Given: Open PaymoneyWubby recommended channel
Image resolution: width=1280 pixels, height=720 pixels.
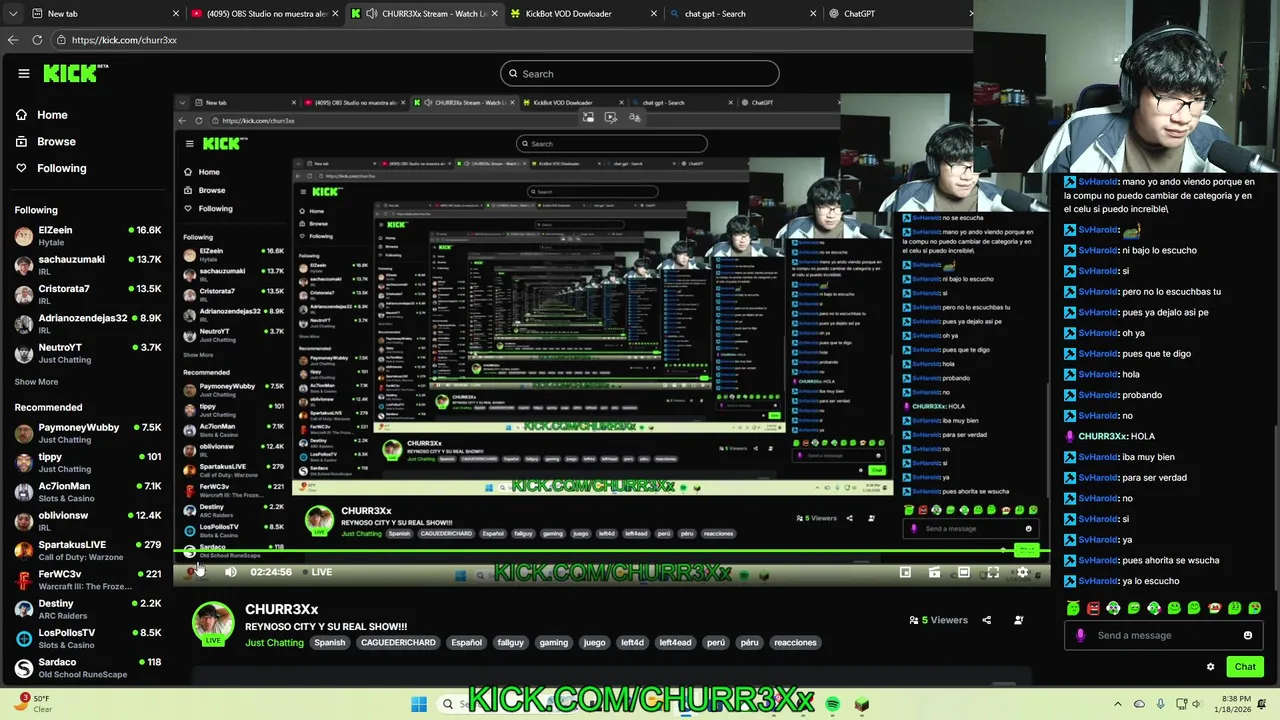Looking at the screenshot, I should tap(88, 433).
